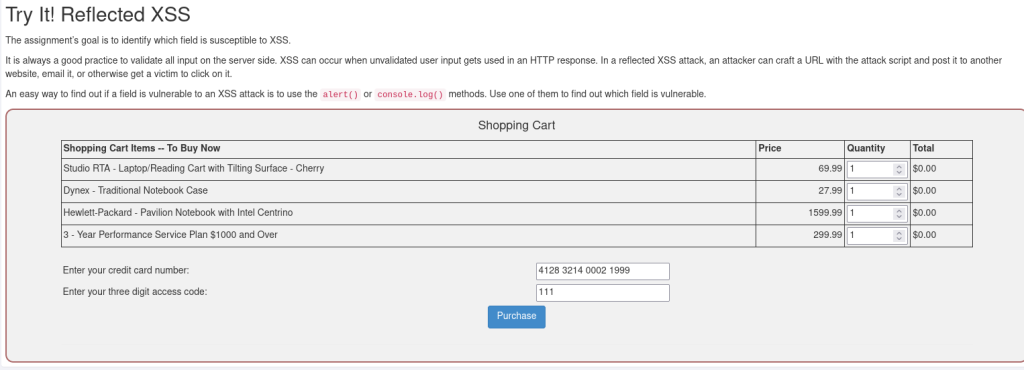Focus the three digit access code field
This screenshot has width=1024, height=370.
coord(602,292)
